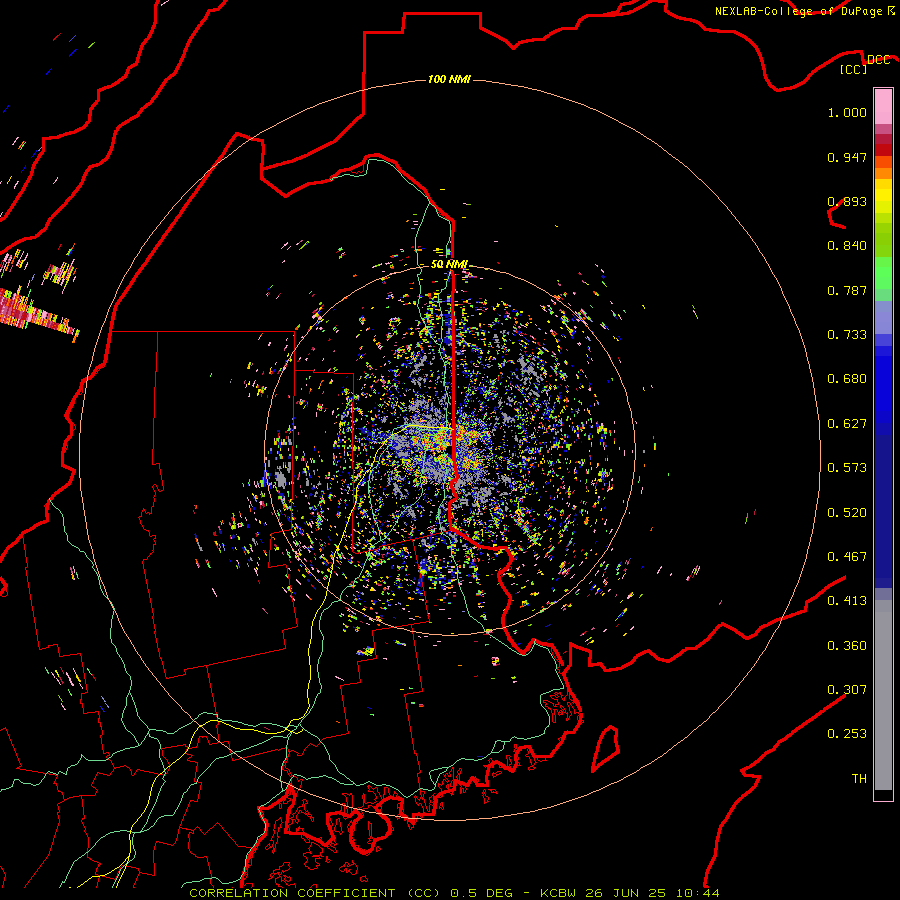Click the bright green color bar segment
This screenshot has width=900, height=900.
[x=883, y=273]
